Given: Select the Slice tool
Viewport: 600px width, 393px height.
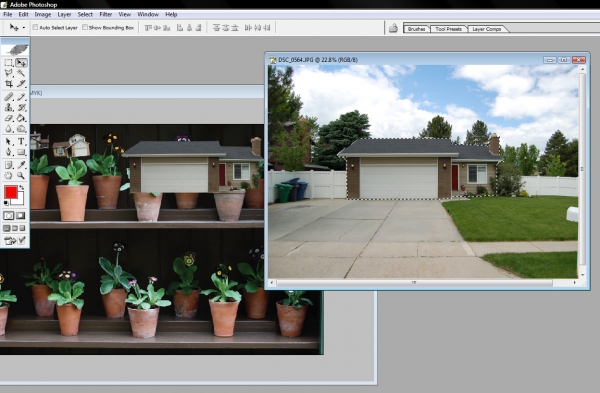Looking at the screenshot, I should pos(21,83).
